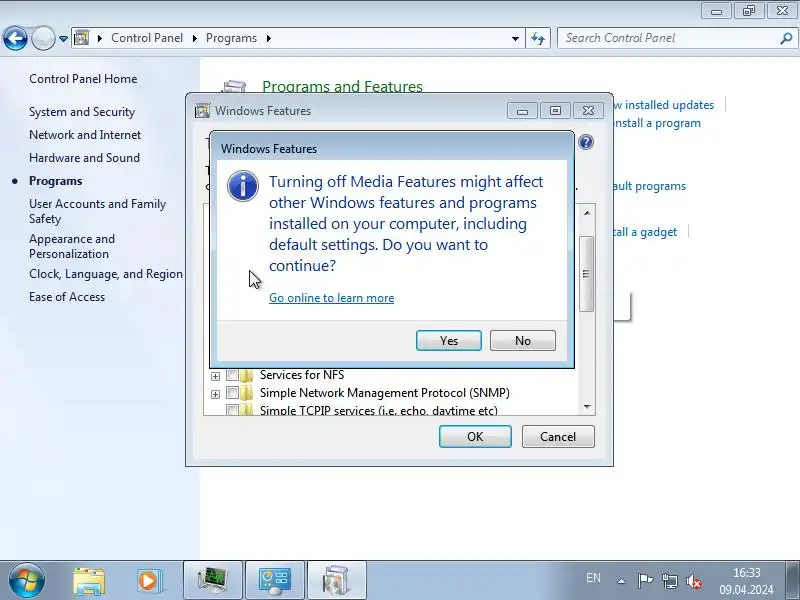Select Simple Network Management Protocol (SNMP) row text

[x=385, y=392]
